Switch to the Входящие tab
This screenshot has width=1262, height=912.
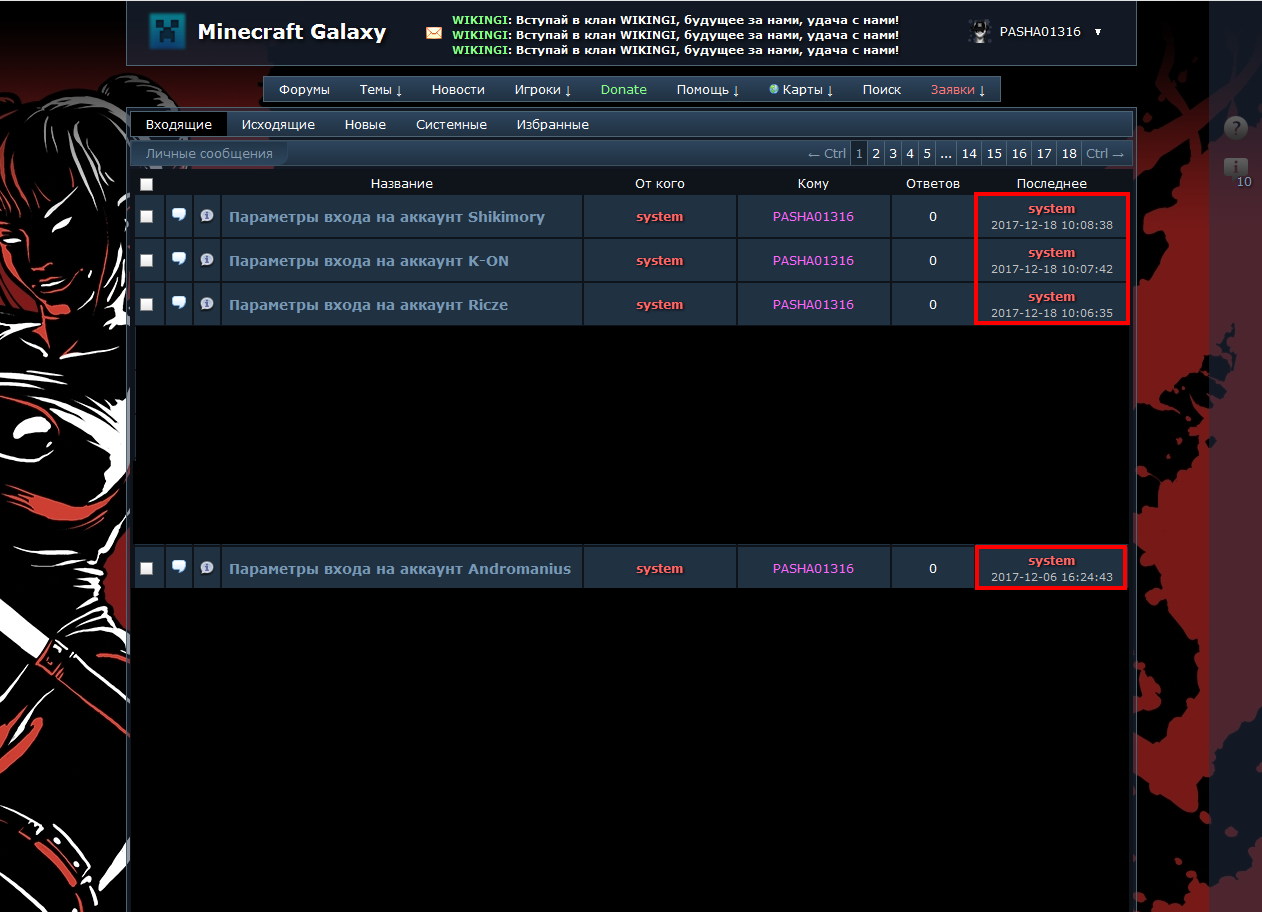[179, 125]
